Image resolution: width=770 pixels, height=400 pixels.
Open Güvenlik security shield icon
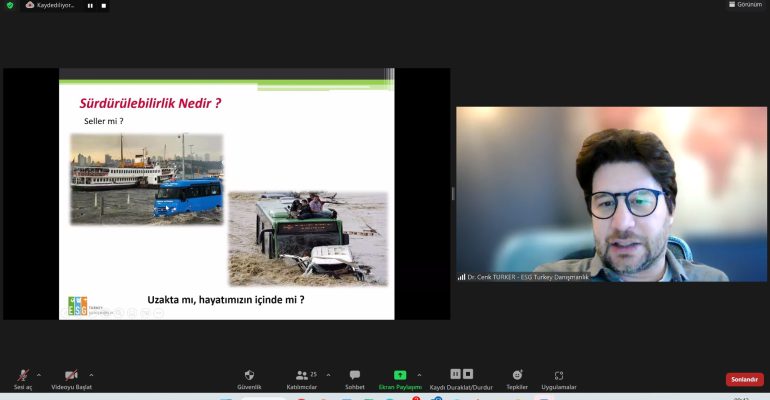coord(249,376)
